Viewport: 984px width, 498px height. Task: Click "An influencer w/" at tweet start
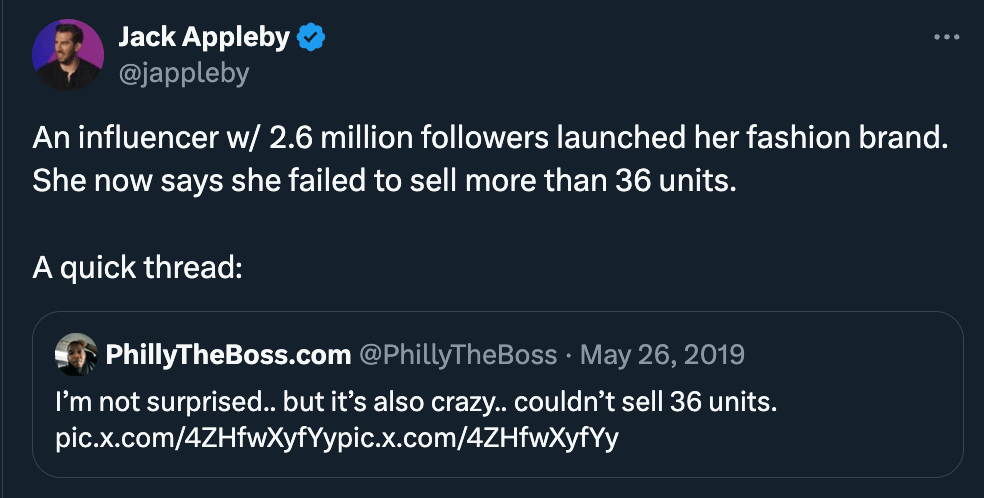point(126,140)
